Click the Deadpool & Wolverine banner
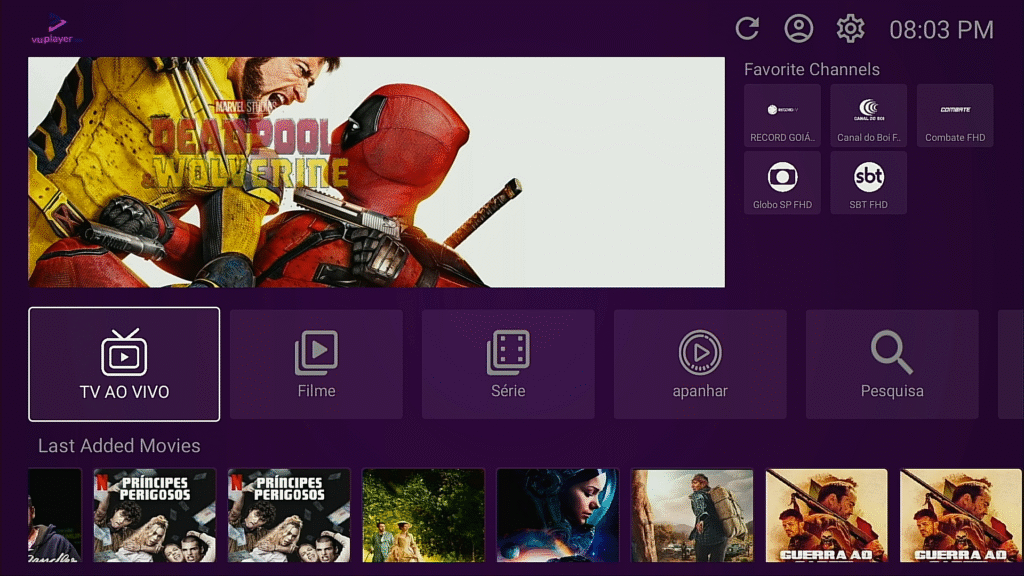Screen dimensions: 1024x576 click(x=376, y=172)
